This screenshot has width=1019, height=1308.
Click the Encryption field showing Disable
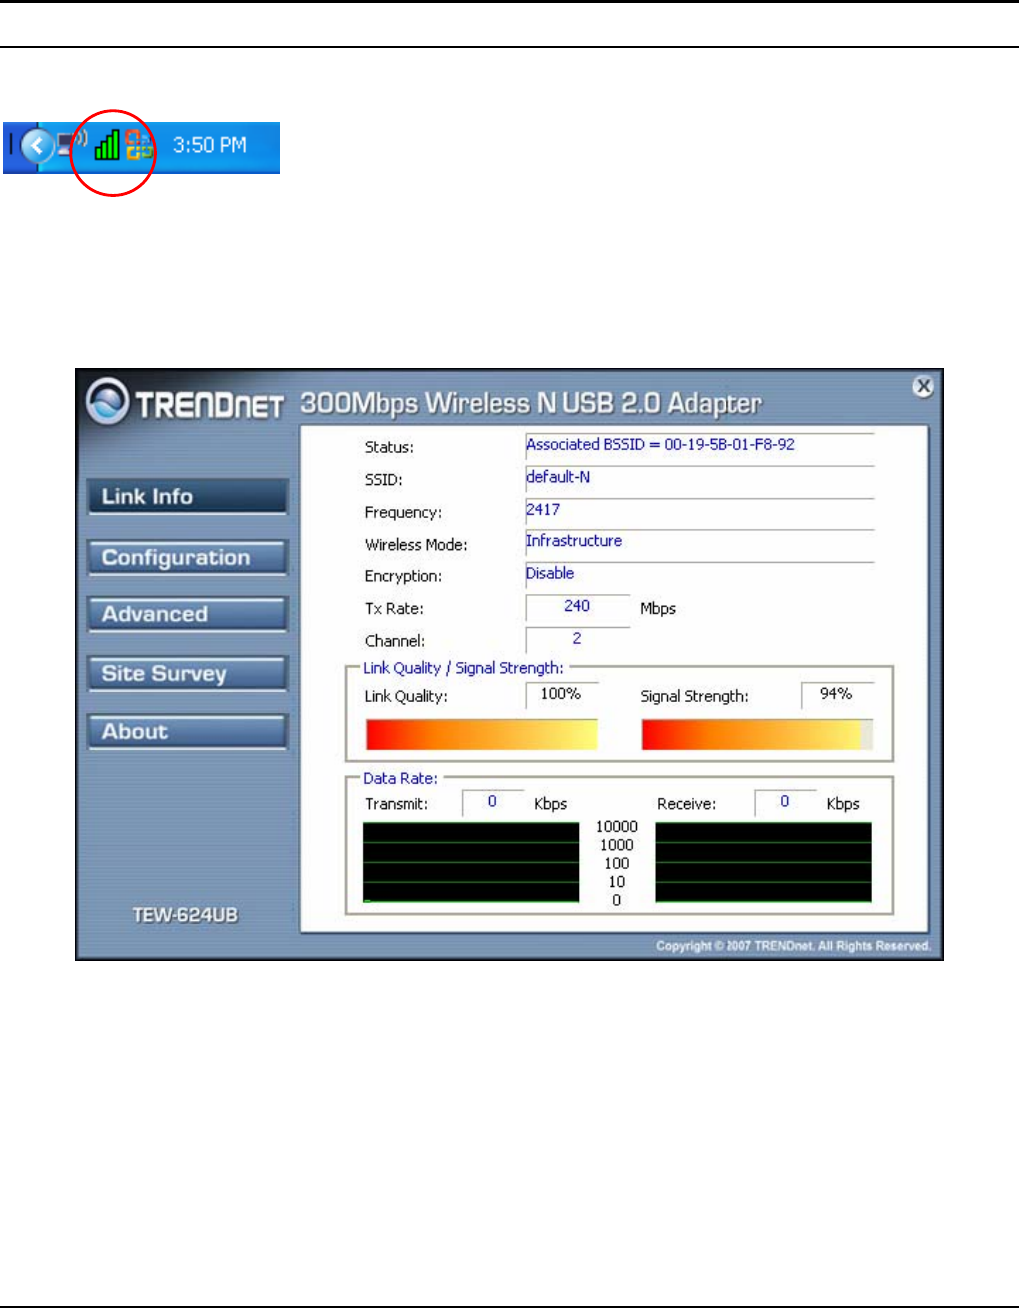(700, 573)
